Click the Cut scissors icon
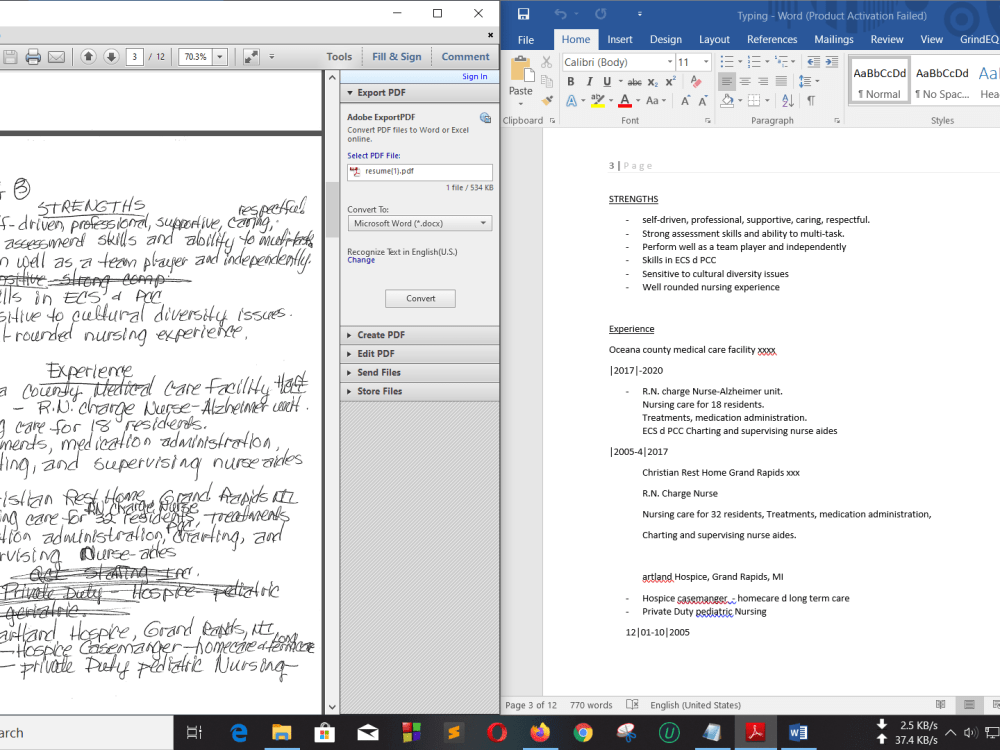Screen dimensions: 1000x750 [547, 62]
